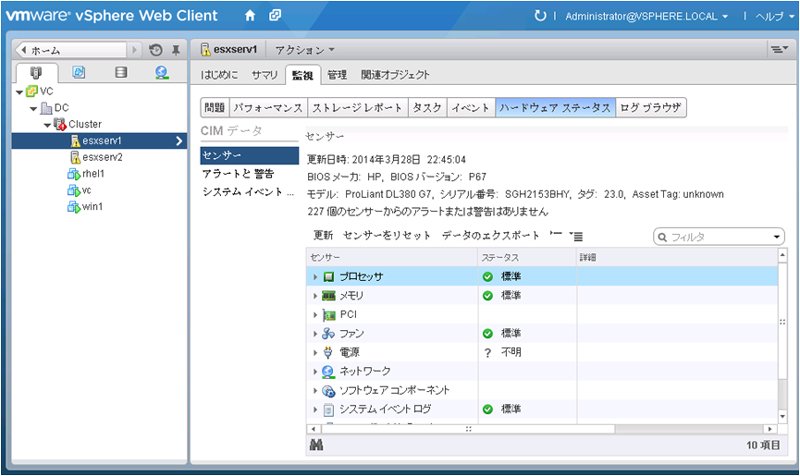Show システム イベント CIM data
The image size is (800, 476).
[248, 192]
